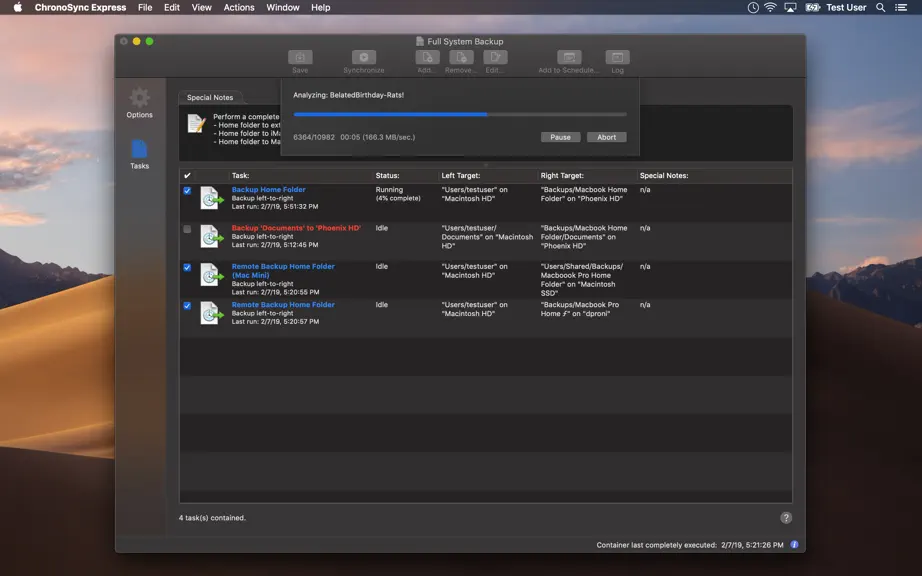Uncheck the Backup Home Folder task checkbox
922x576 pixels.
[187, 190]
